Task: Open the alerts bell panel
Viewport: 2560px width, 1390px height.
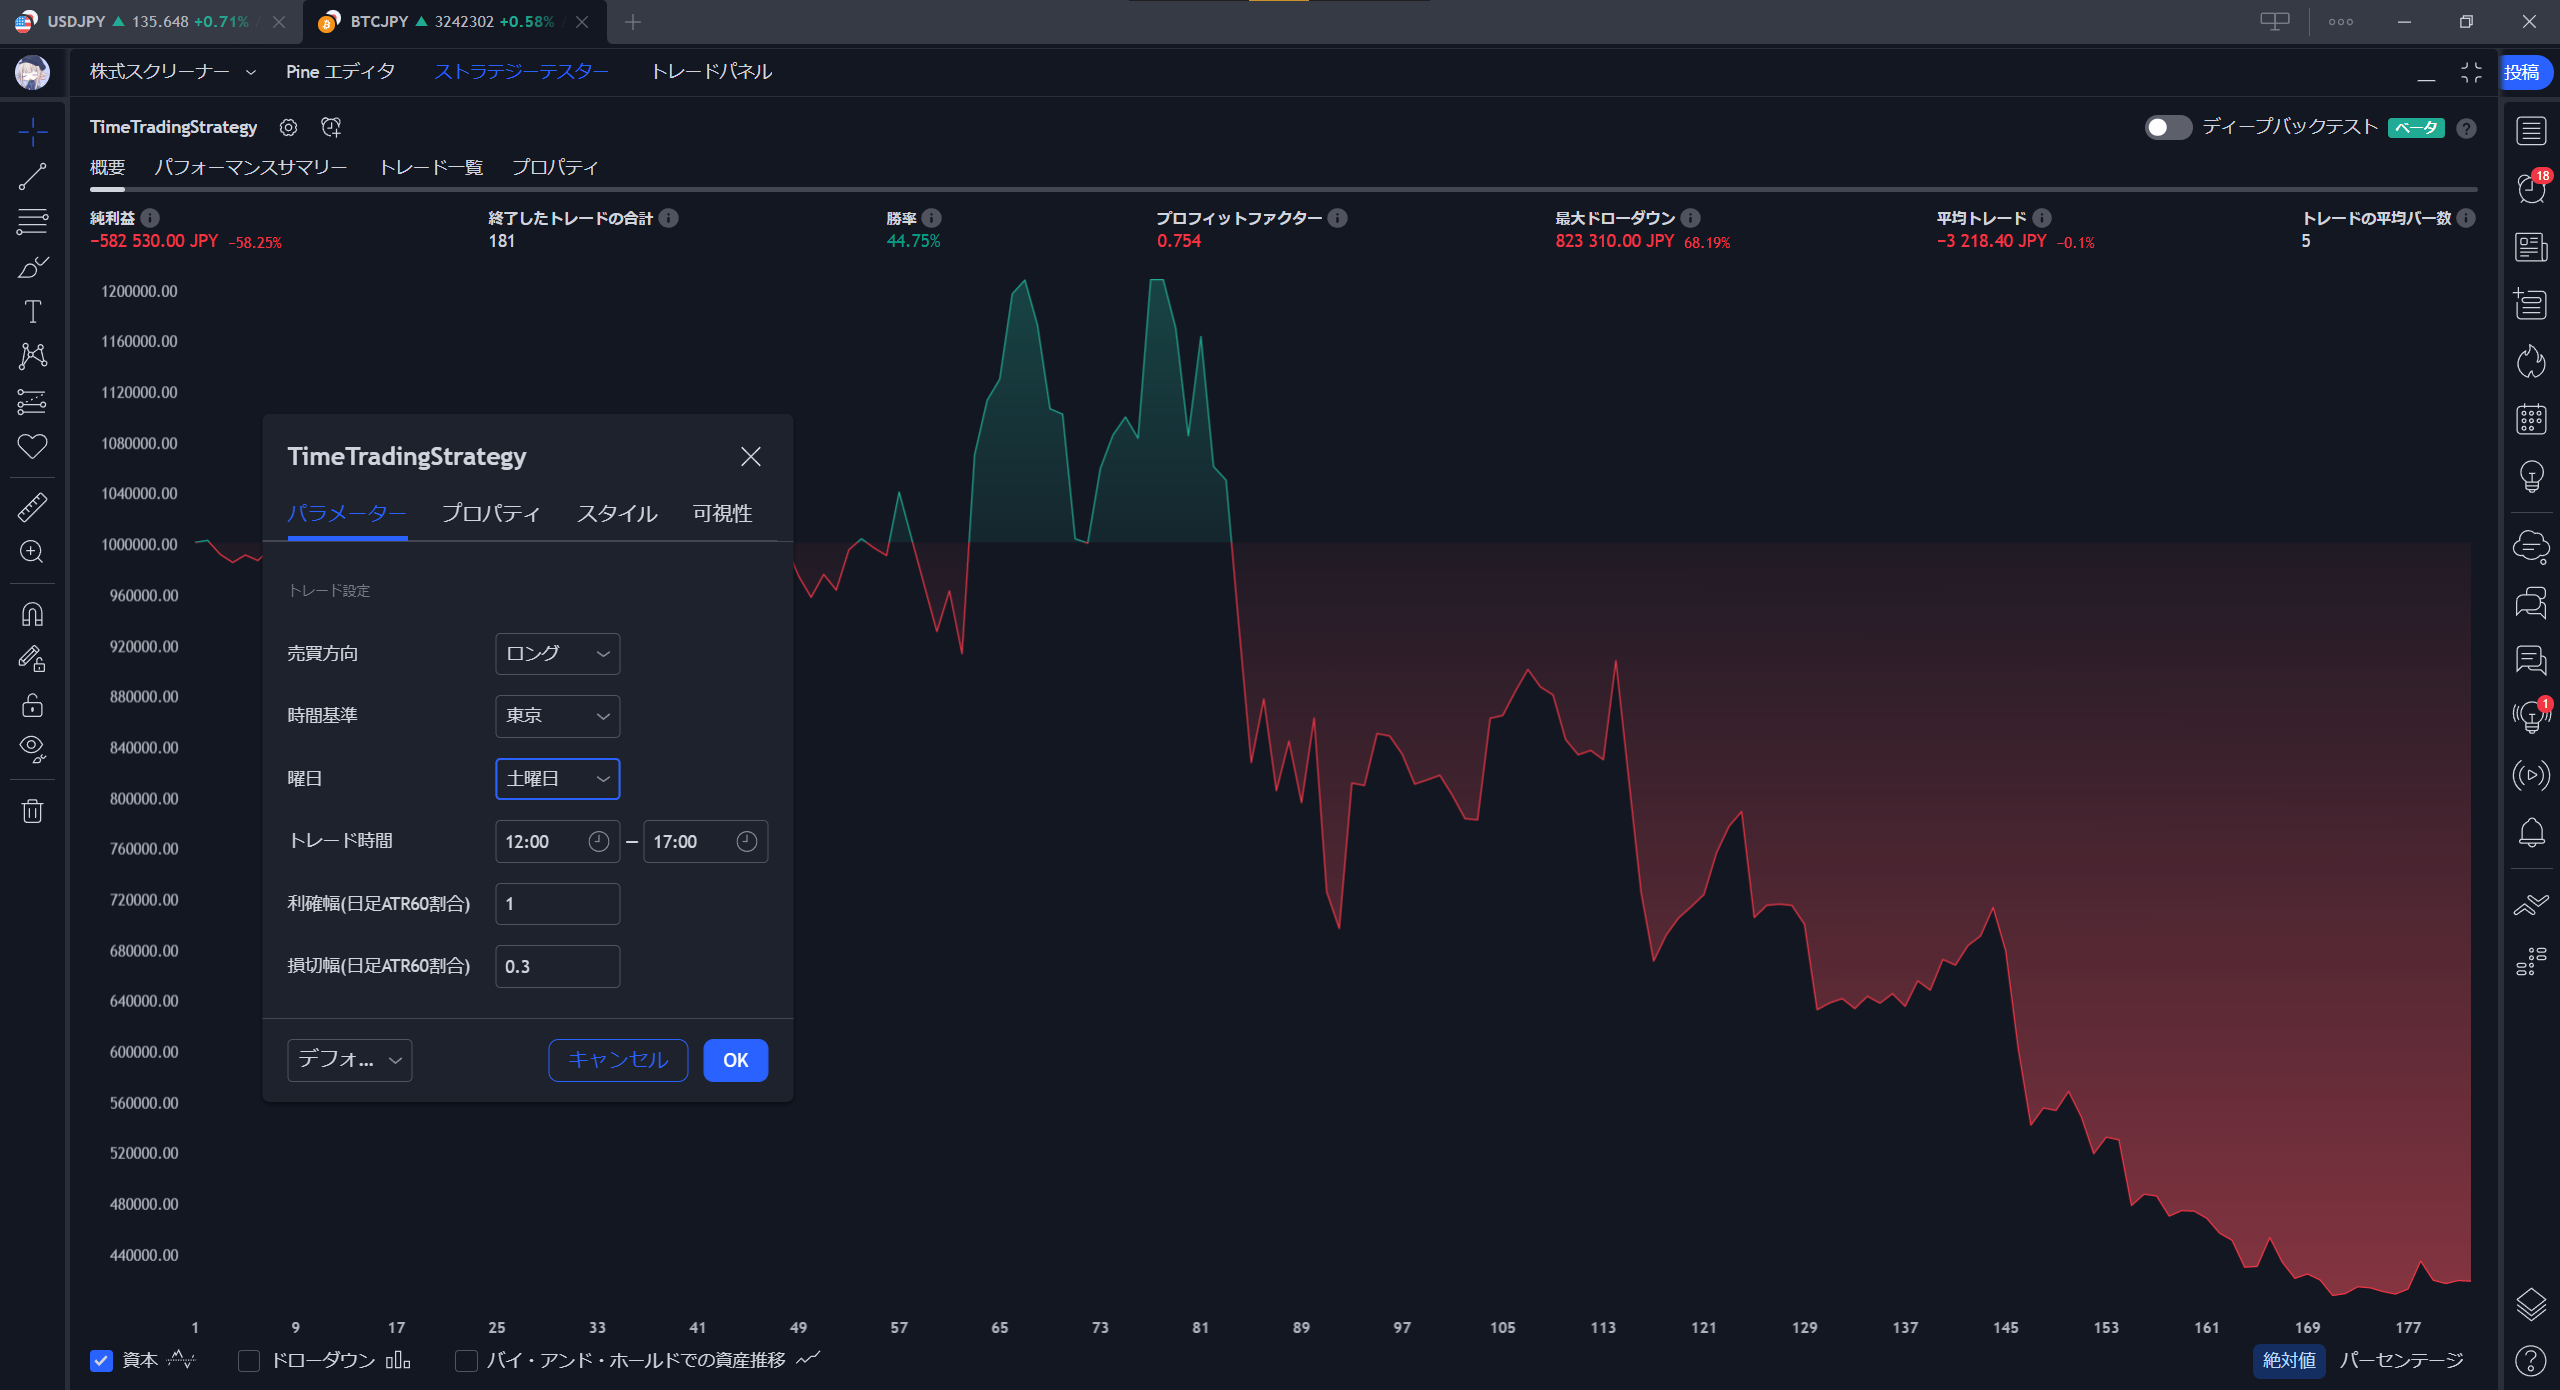Action: 2531,832
